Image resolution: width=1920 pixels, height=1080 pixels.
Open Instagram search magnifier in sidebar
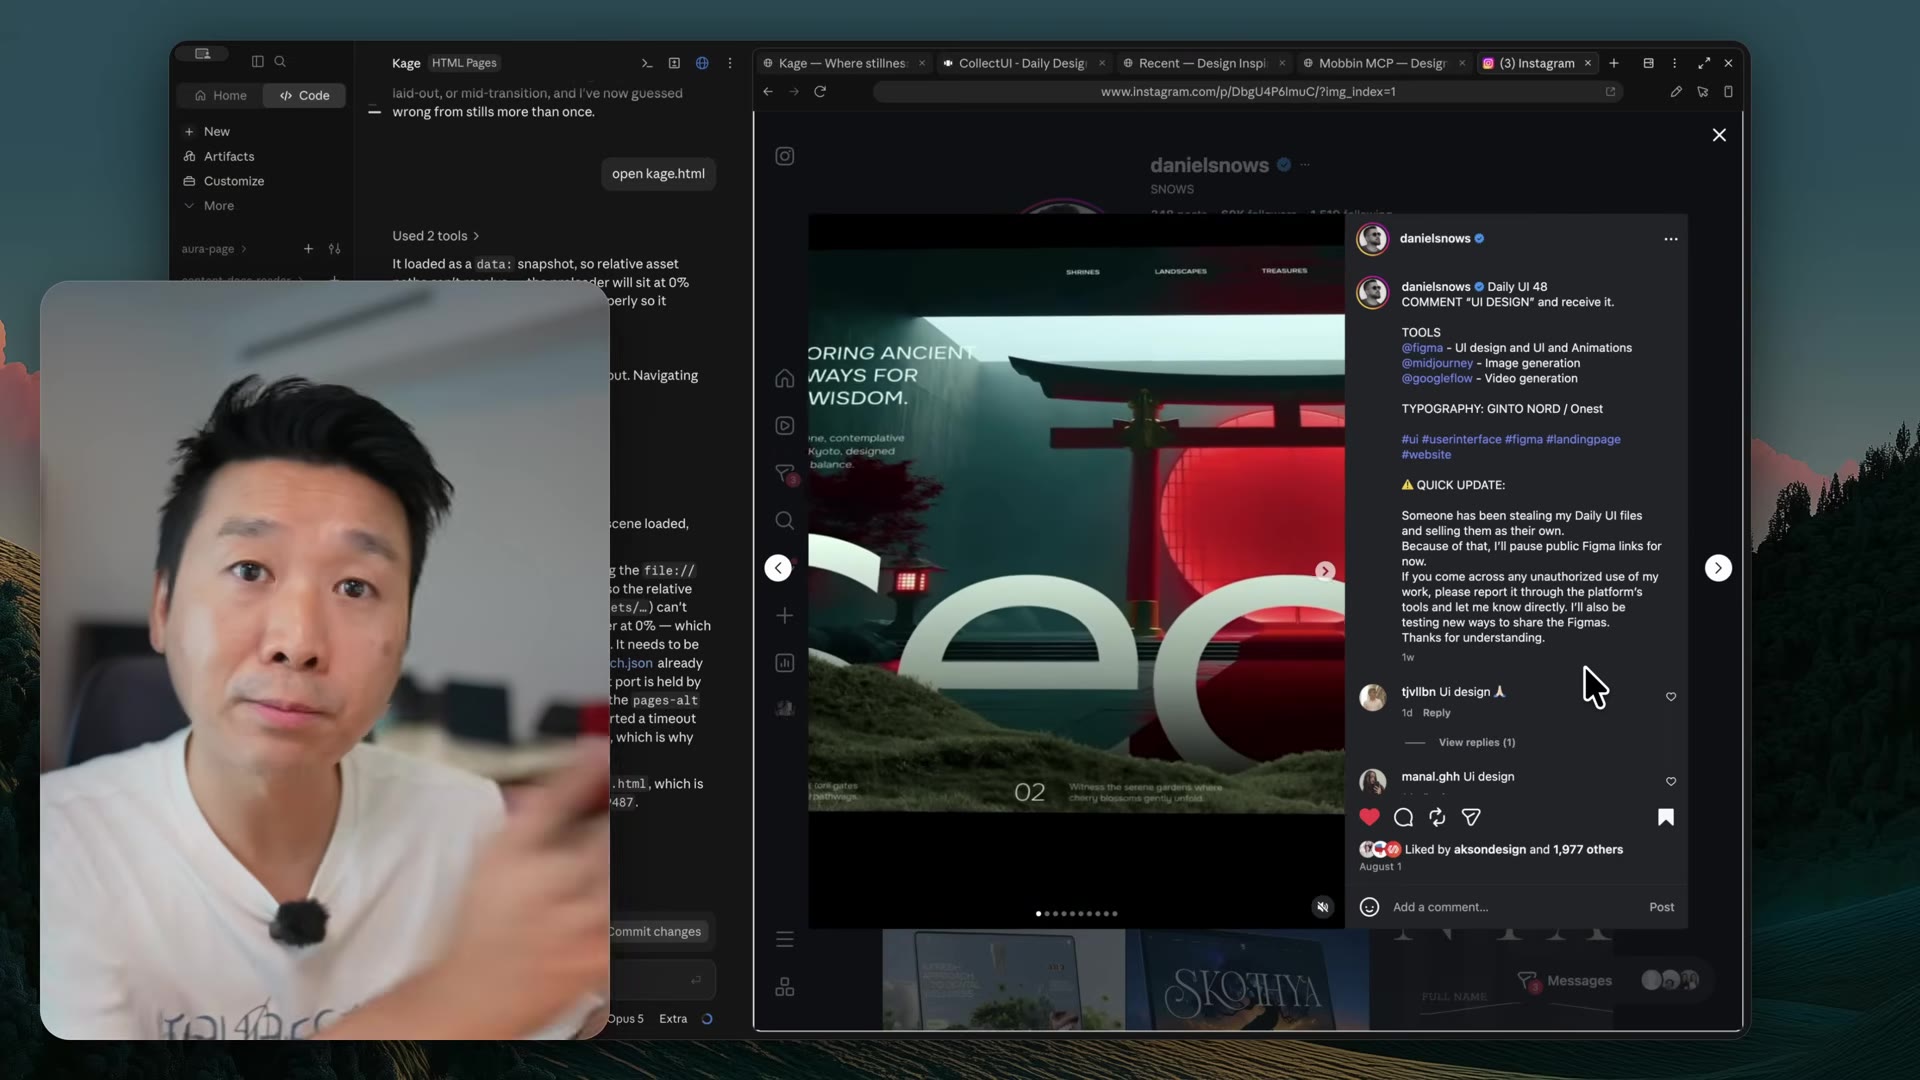pyautogui.click(x=785, y=521)
